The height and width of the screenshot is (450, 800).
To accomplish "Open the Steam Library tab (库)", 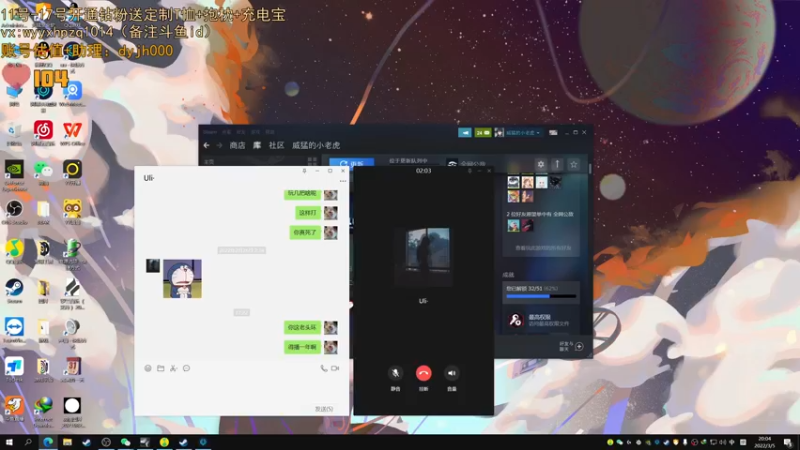I will tap(257, 145).
